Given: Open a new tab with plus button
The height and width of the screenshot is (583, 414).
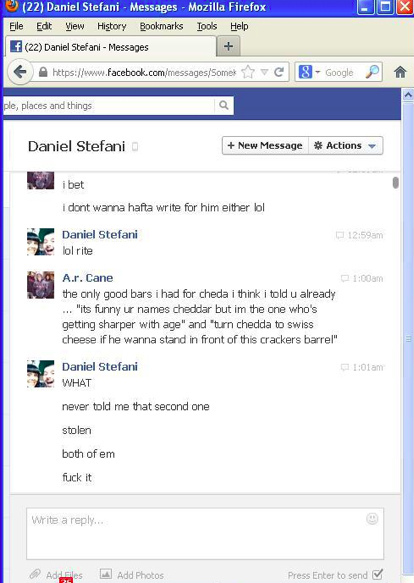Looking at the screenshot, I should click(x=228, y=46).
